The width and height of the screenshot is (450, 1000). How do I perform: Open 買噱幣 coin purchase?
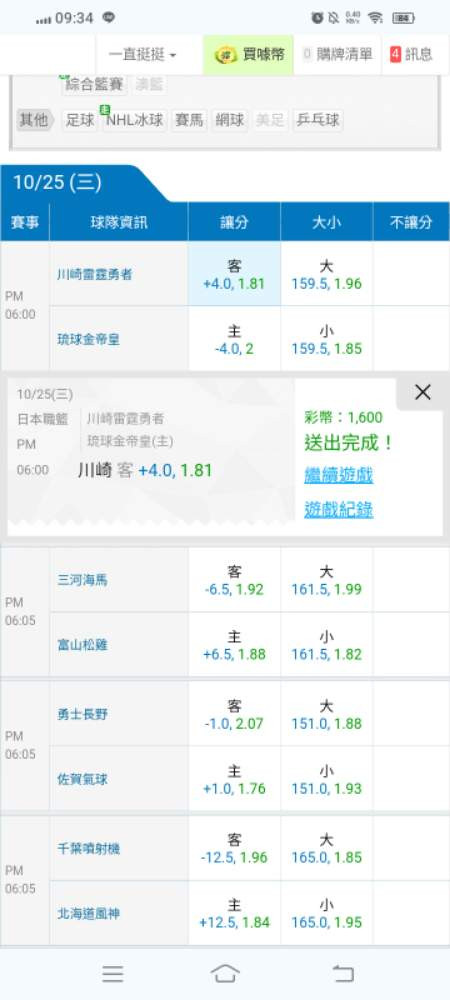(249, 55)
